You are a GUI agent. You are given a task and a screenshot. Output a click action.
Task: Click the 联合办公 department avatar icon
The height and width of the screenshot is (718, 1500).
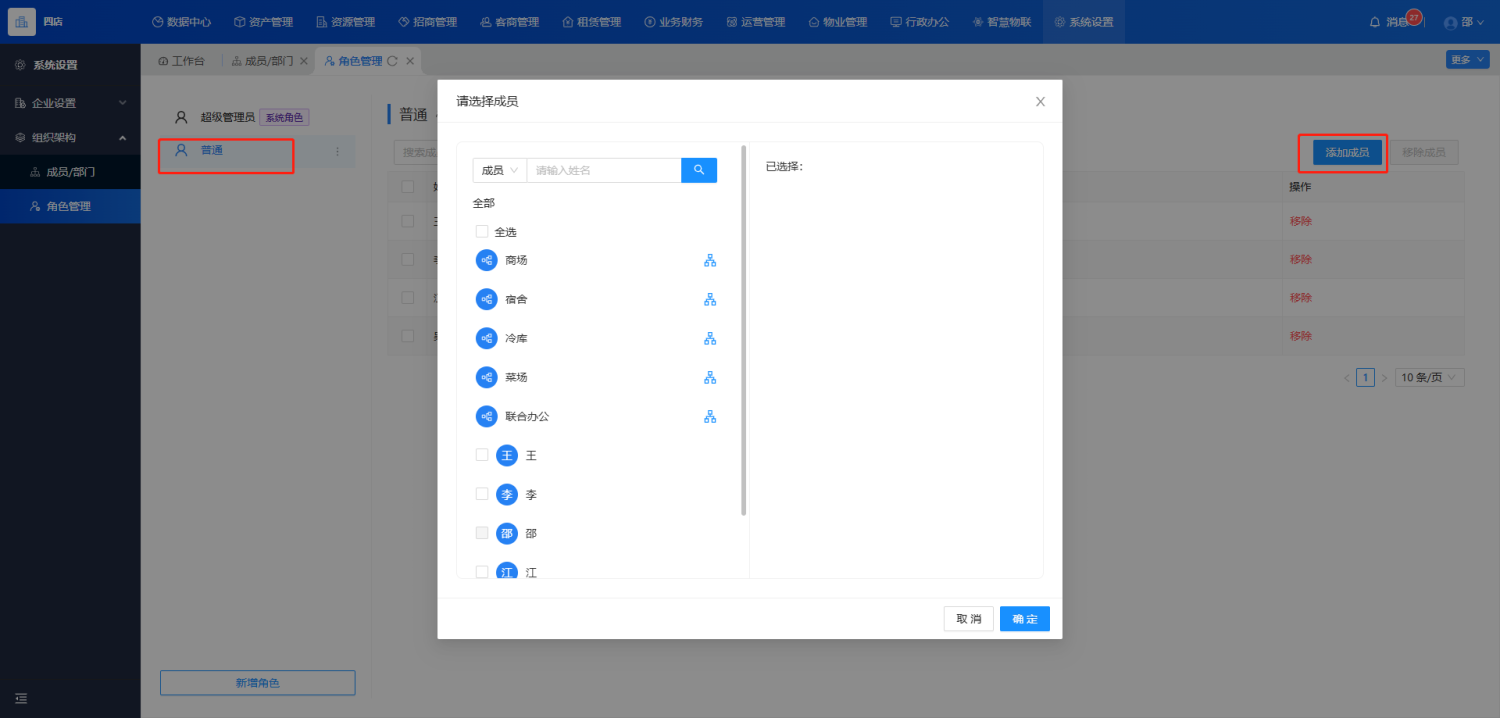tap(486, 416)
